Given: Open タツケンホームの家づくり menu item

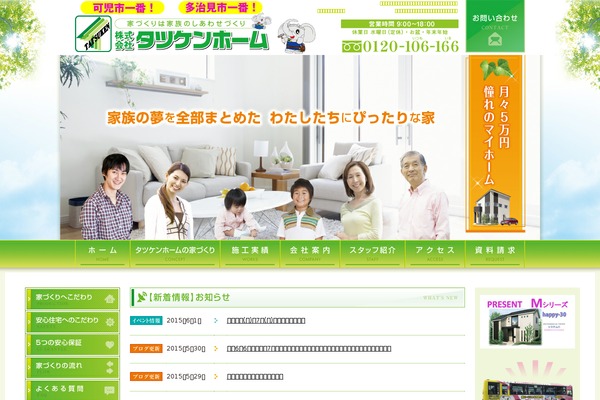Looking at the screenshot, I should tap(175, 254).
